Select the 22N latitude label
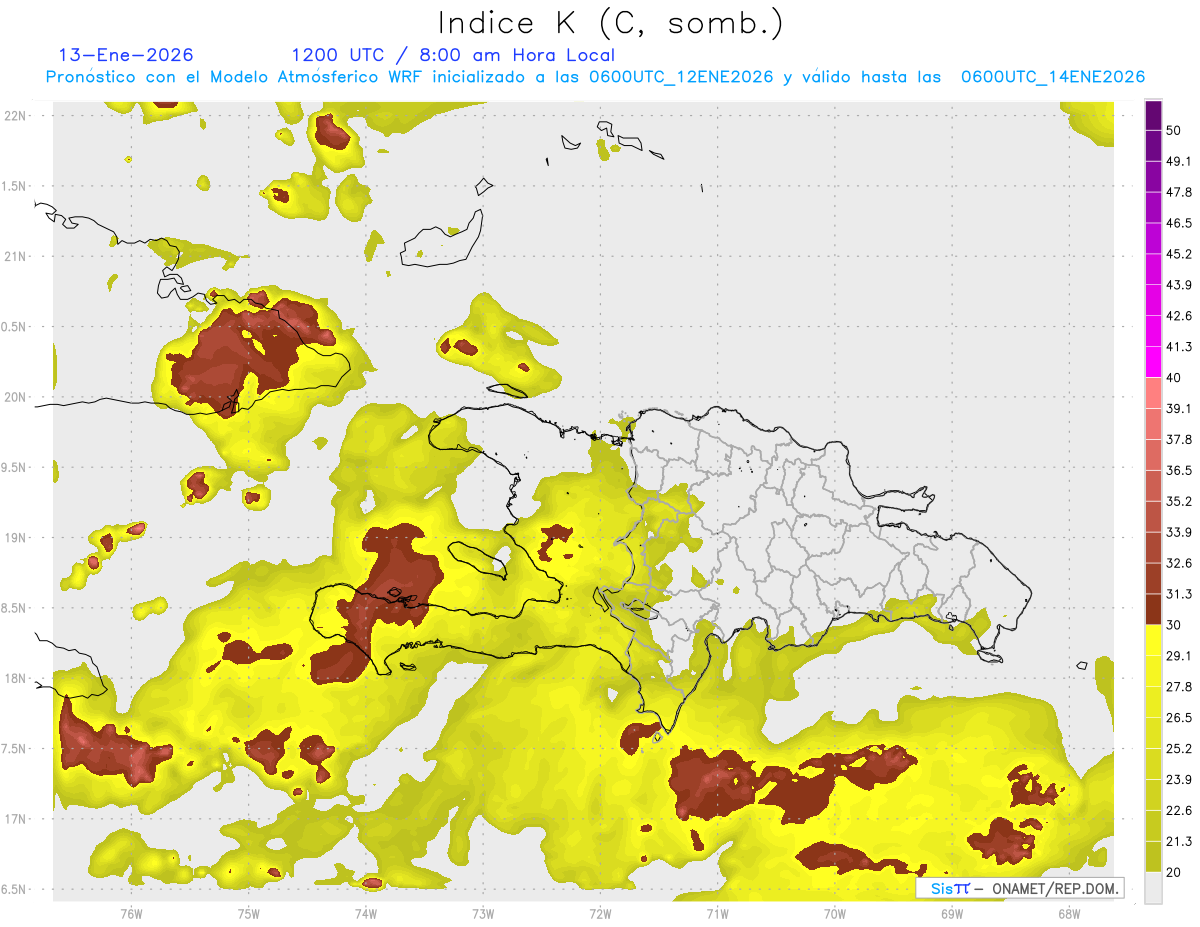The width and height of the screenshot is (1200, 927). click(x=14, y=115)
